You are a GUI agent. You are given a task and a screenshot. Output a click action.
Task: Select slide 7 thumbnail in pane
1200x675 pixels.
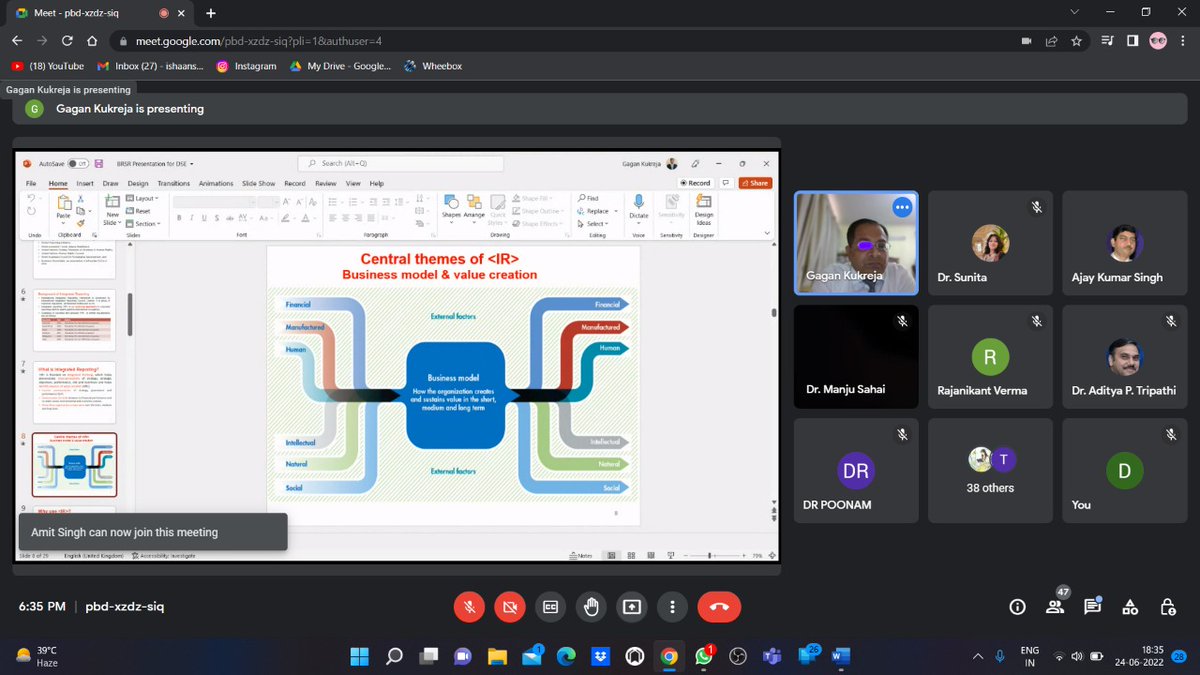(75, 392)
